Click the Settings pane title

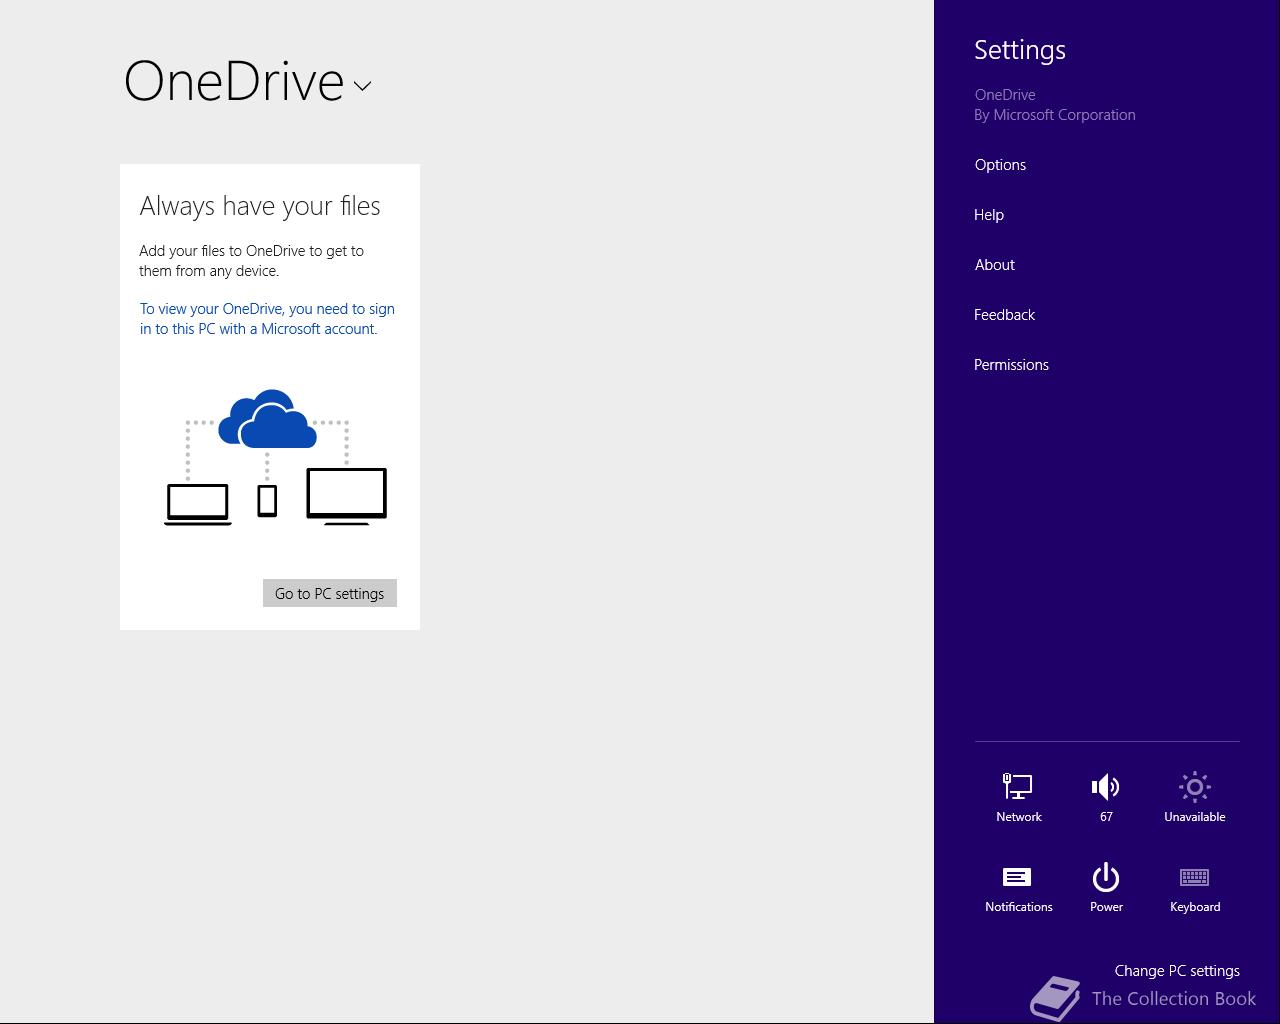[x=1020, y=50]
